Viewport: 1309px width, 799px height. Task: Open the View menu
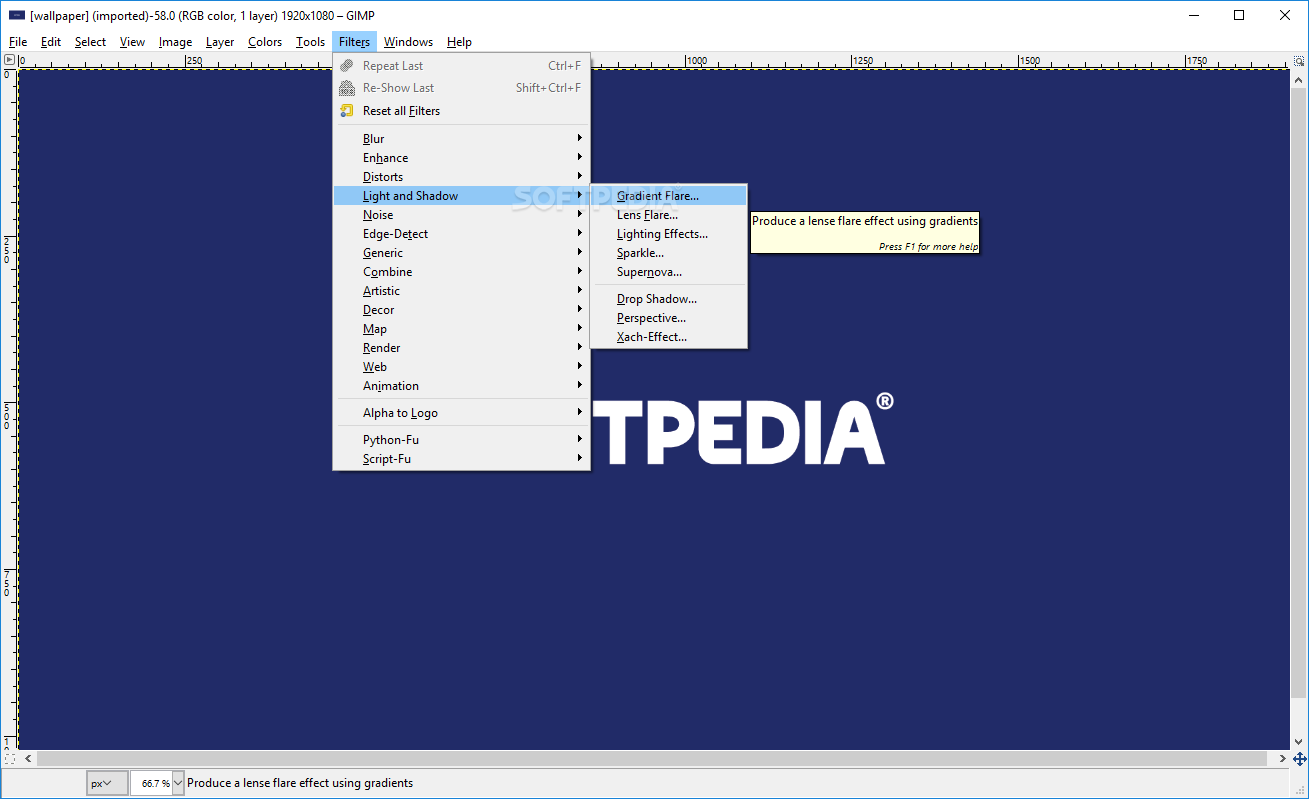pos(132,42)
